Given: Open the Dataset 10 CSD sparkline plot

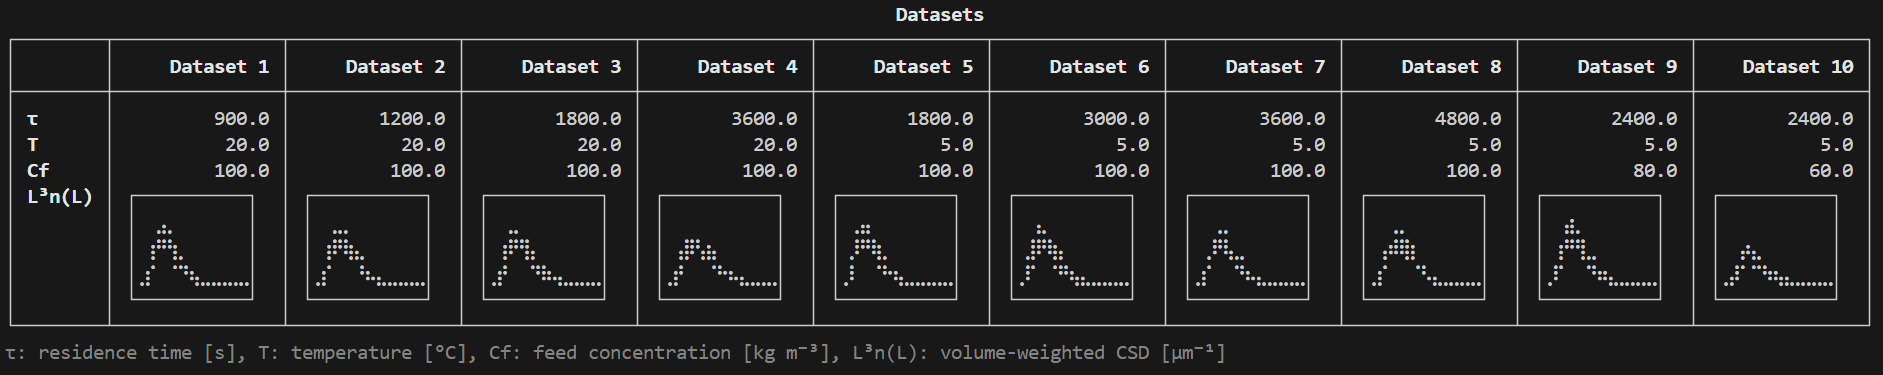Looking at the screenshot, I should pos(1776,247).
